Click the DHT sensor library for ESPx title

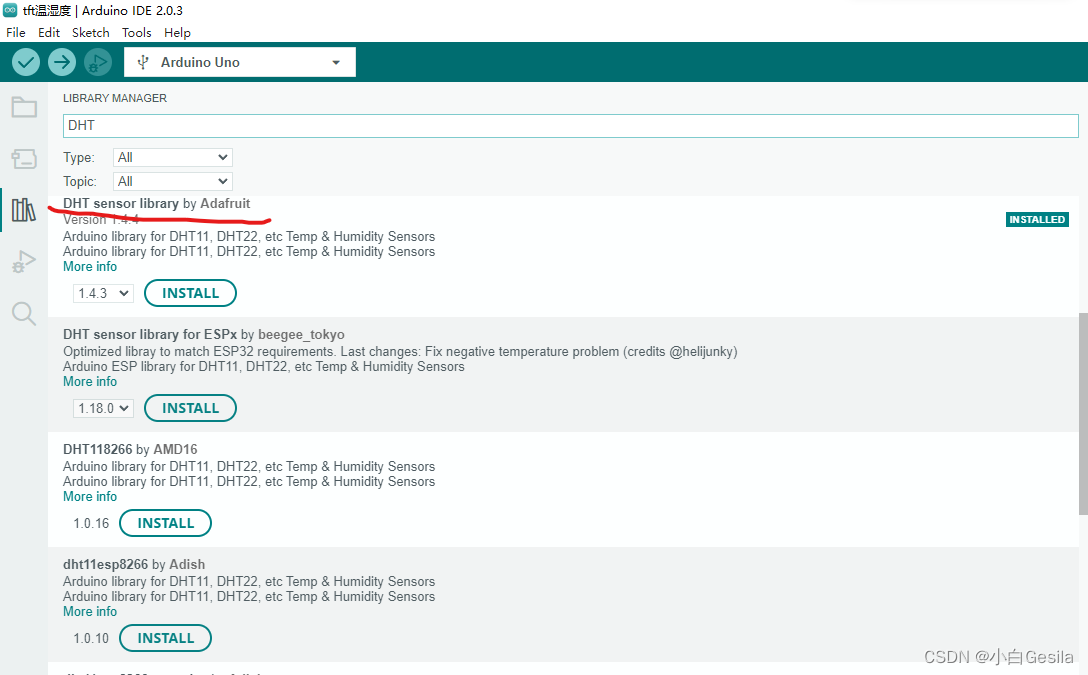pyautogui.click(x=204, y=334)
